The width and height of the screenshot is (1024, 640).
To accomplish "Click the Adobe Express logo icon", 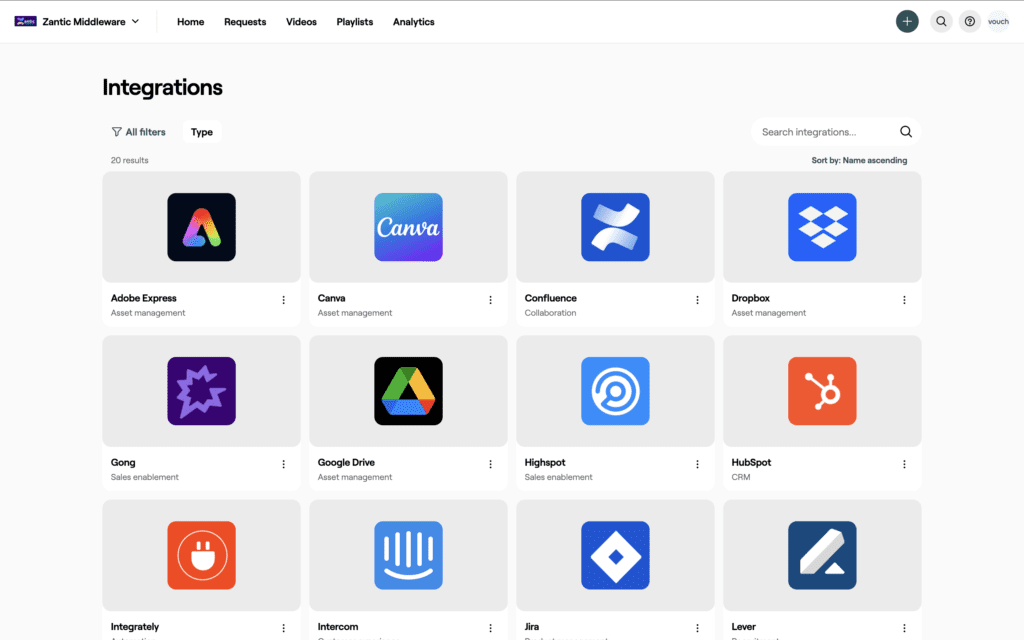I will [x=201, y=227].
